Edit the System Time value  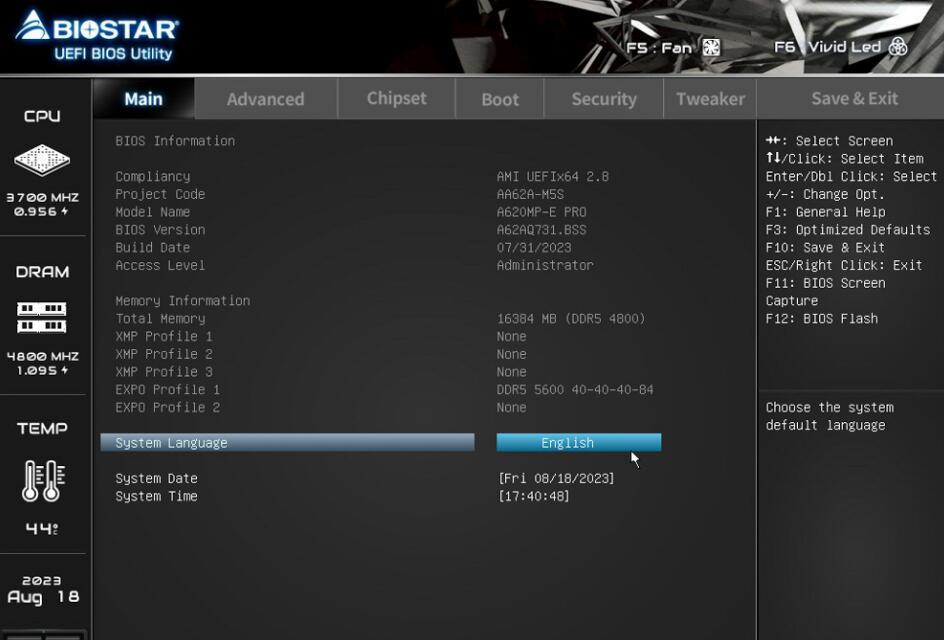pos(533,496)
